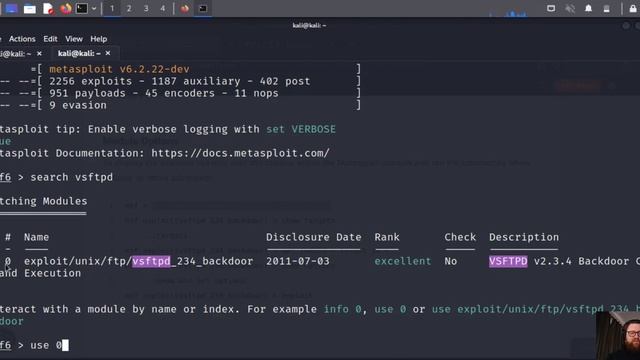Click the green 'use 0' example text
This screenshot has height=360, width=640.
tap(390, 309)
